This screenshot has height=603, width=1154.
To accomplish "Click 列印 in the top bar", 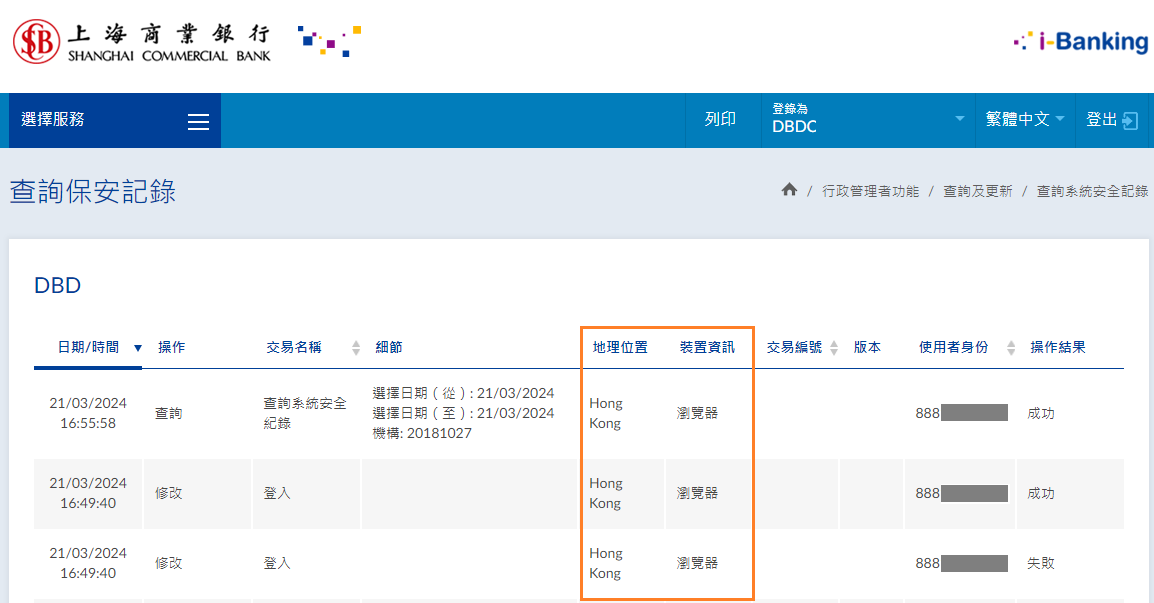I will point(720,120).
